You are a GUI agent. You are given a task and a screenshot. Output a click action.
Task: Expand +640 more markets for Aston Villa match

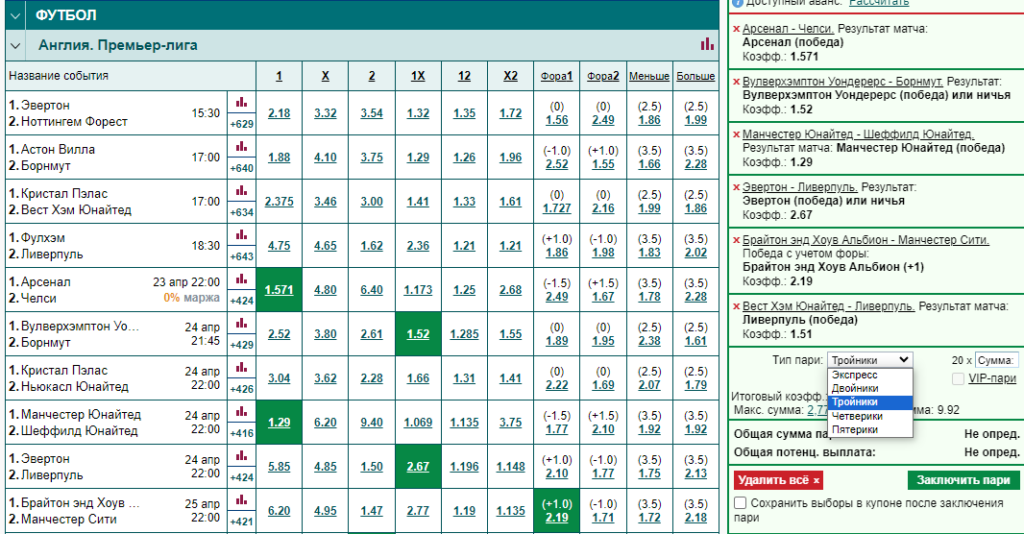pyautogui.click(x=242, y=168)
